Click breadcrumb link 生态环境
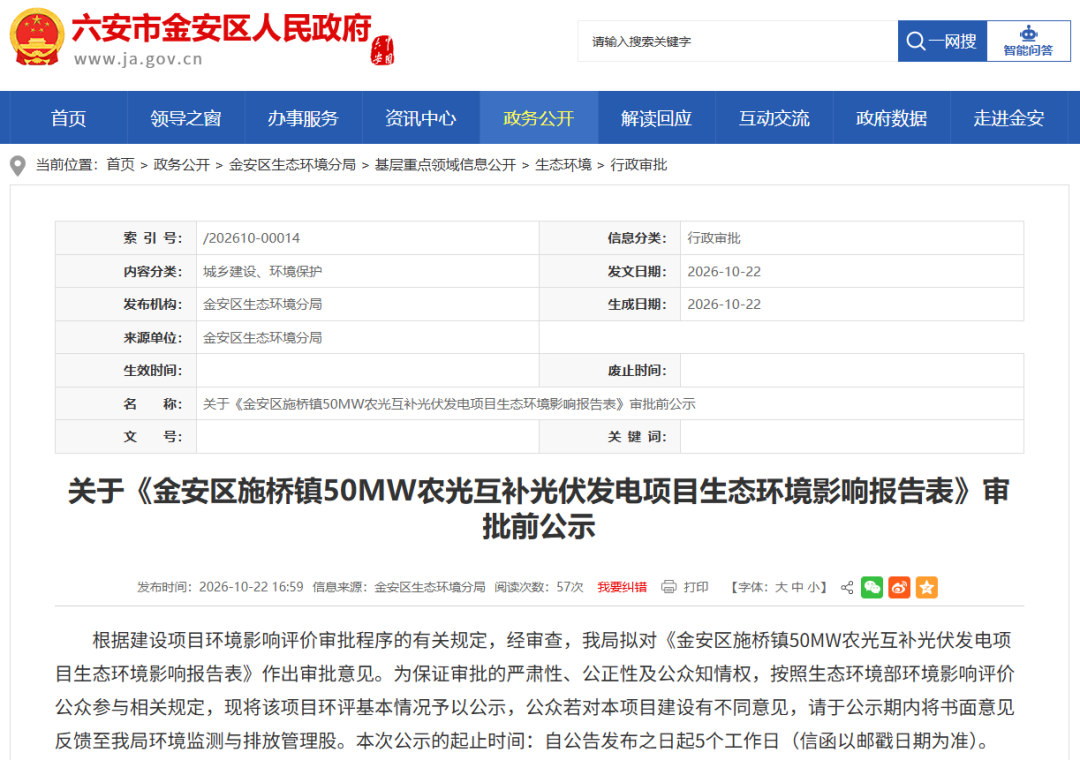This screenshot has height=760, width=1080. (563, 165)
